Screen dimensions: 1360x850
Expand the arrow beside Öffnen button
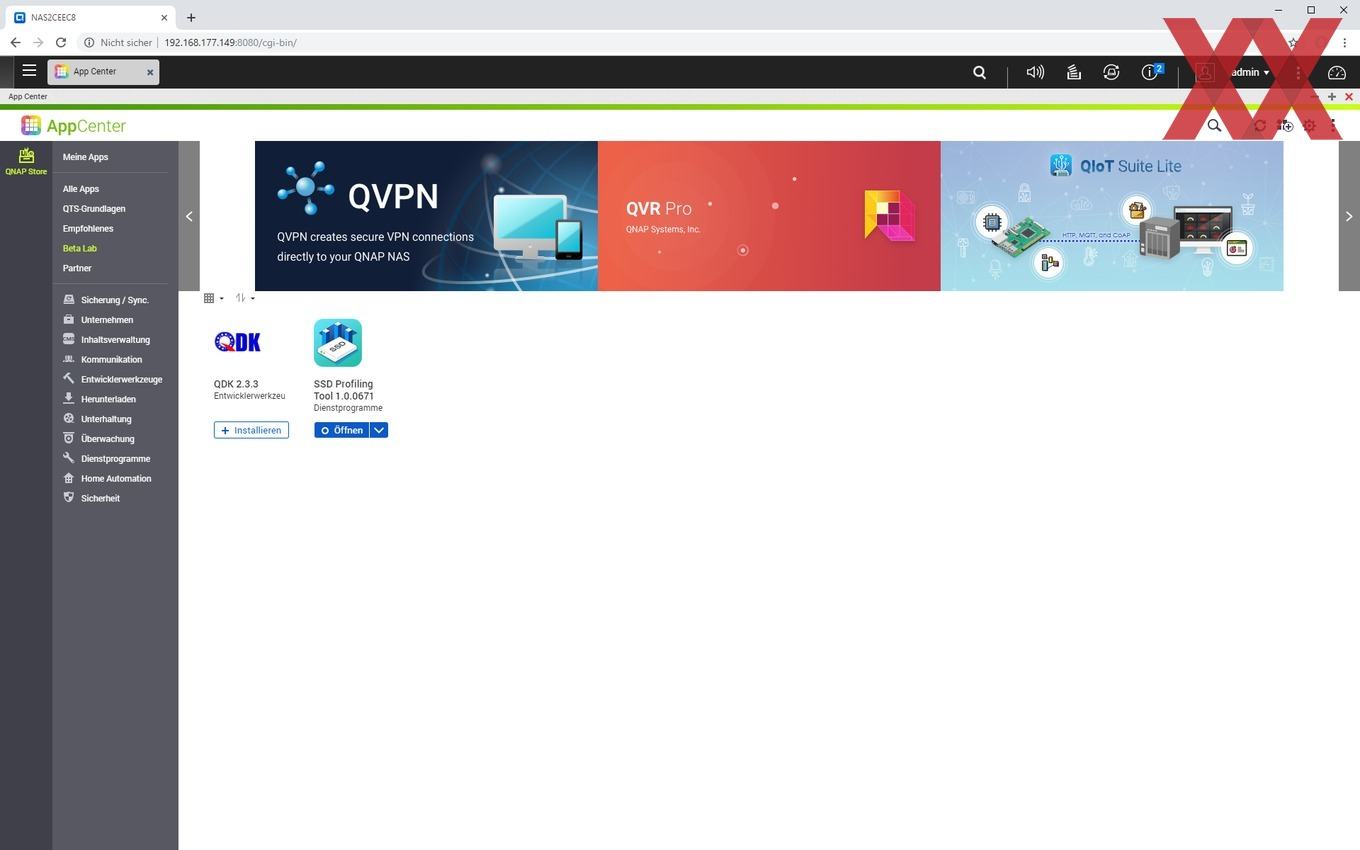[x=379, y=430]
